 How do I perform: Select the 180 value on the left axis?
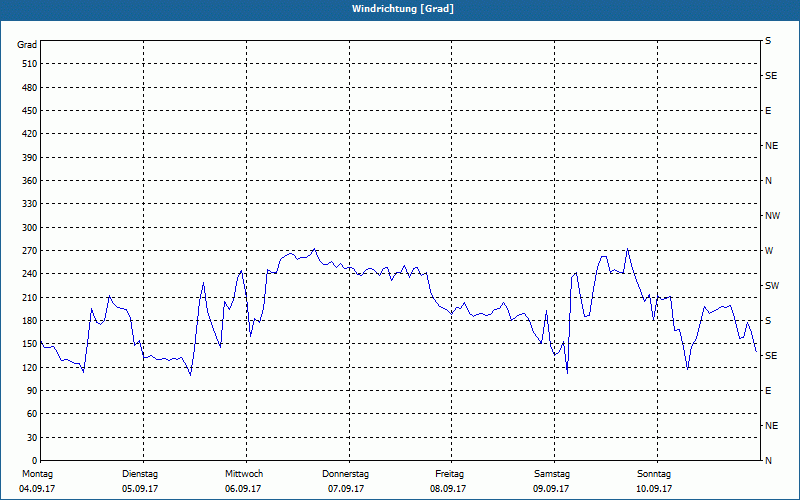tap(30, 321)
